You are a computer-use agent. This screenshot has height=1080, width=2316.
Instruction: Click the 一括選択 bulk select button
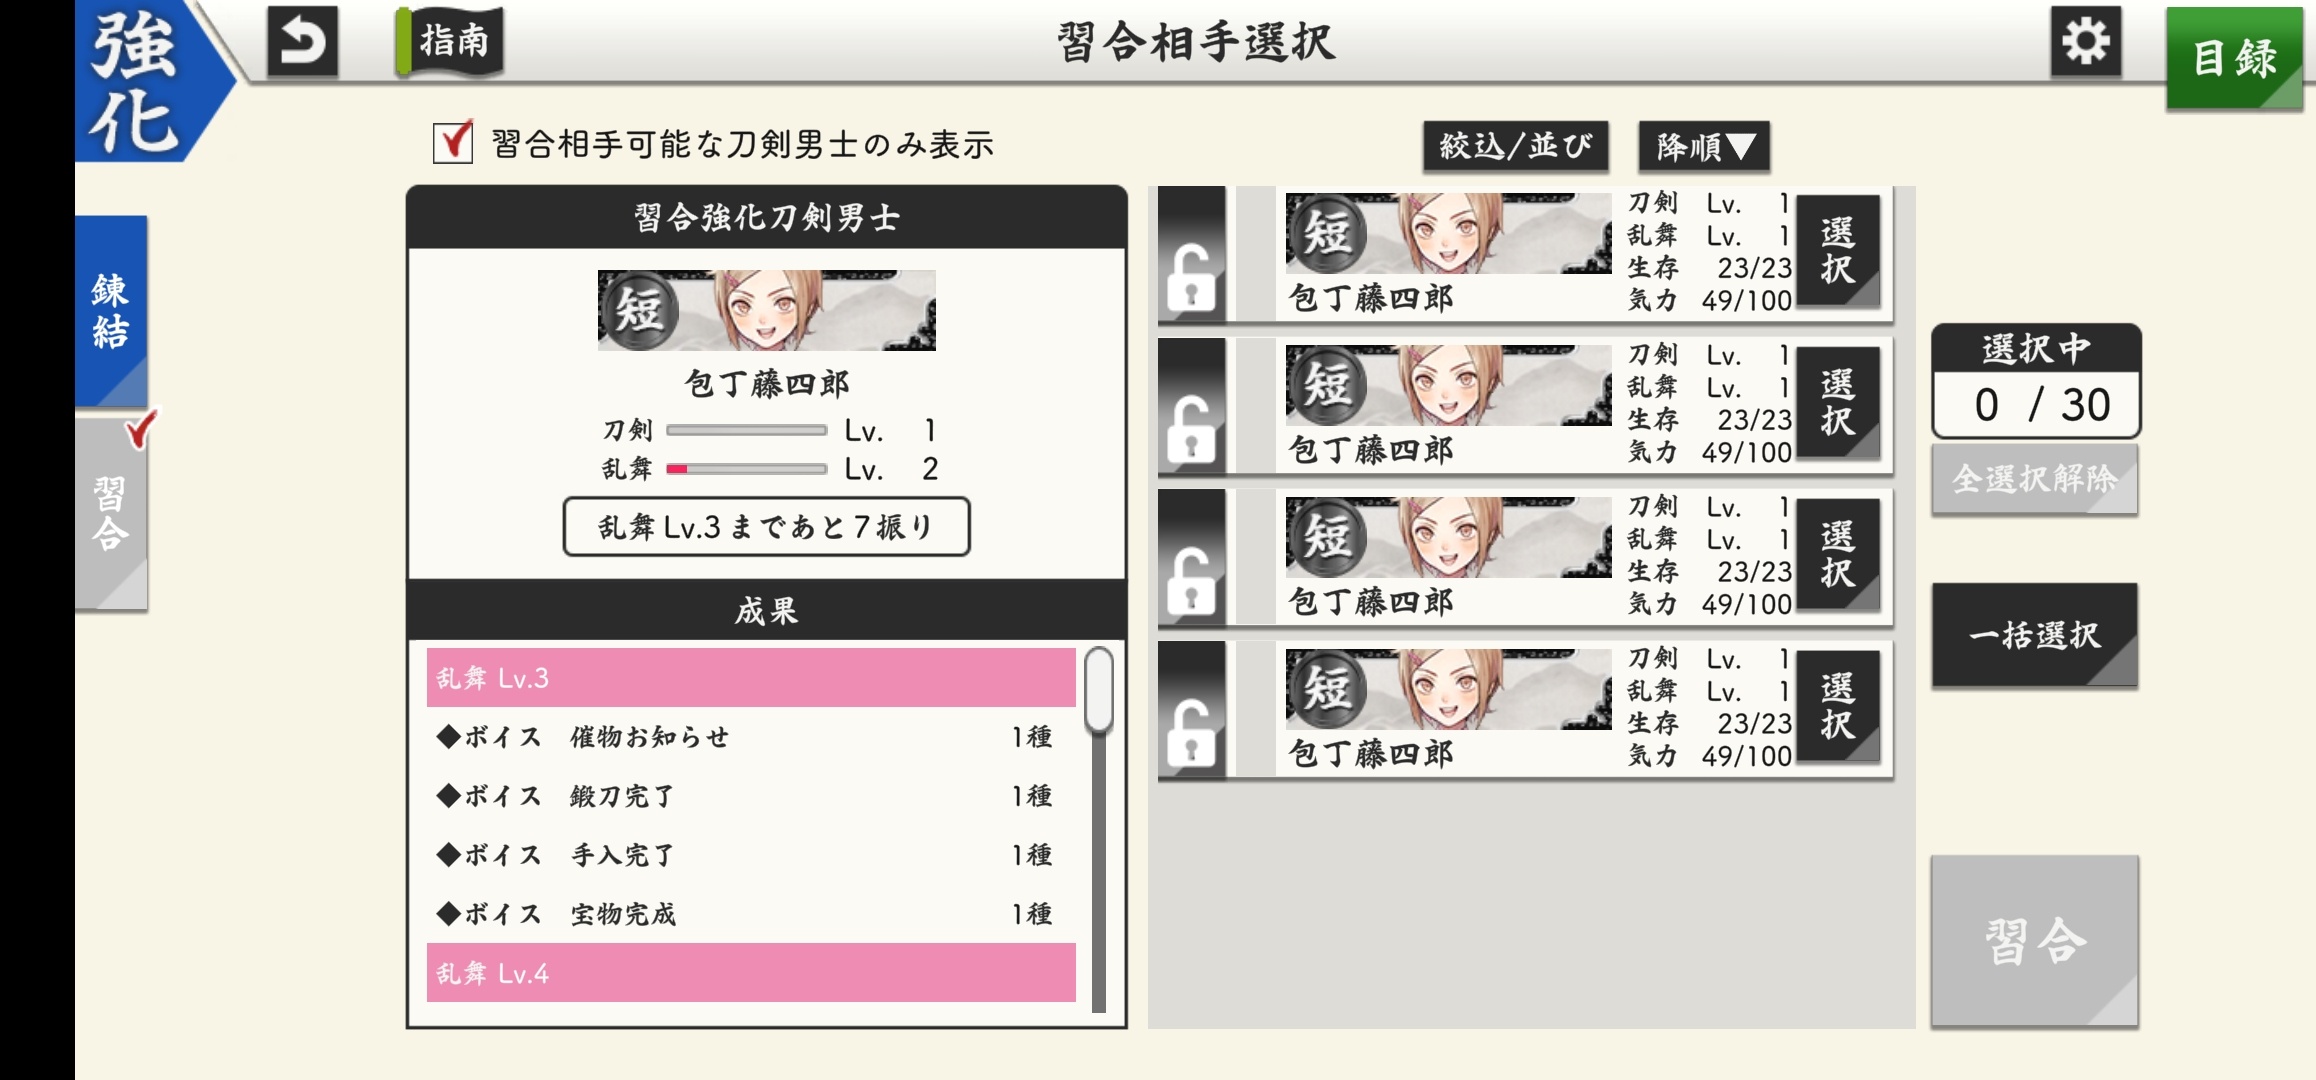click(2034, 635)
